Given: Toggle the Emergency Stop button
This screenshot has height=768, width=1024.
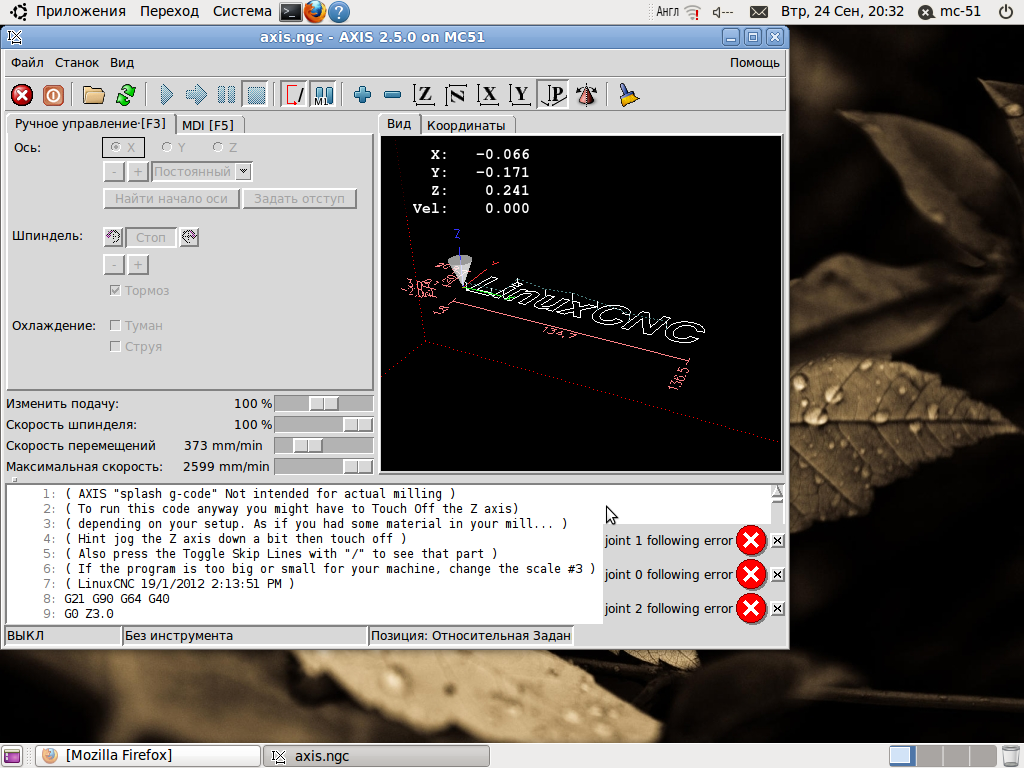Looking at the screenshot, I should coord(22,95).
